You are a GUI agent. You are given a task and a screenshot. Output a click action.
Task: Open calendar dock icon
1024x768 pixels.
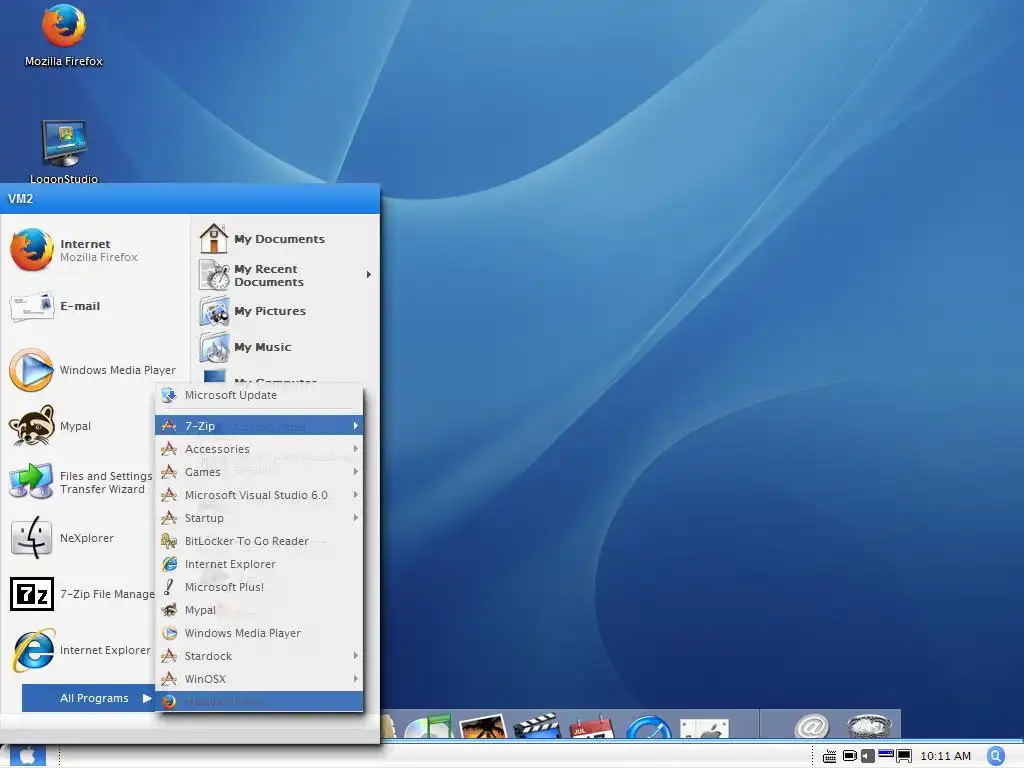(x=592, y=728)
